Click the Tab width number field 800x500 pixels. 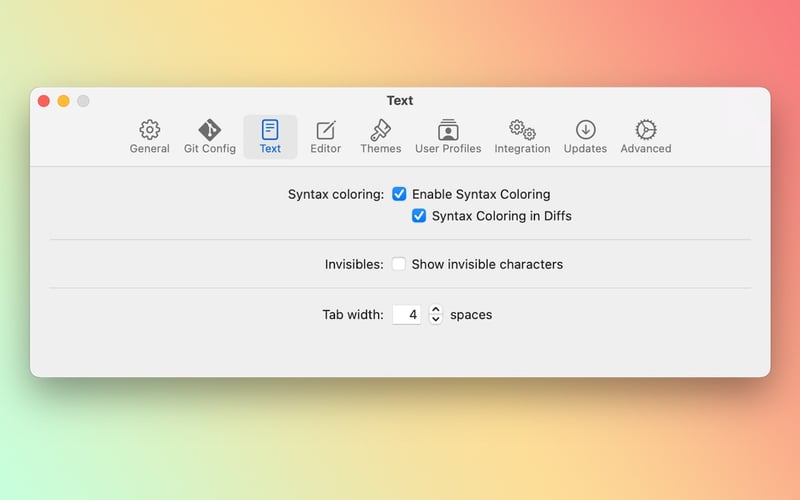coord(407,314)
